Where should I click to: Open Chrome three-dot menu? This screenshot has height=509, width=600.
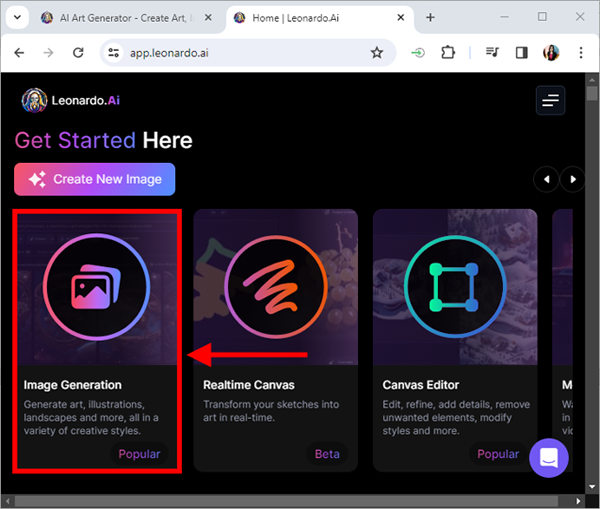click(581, 52)
